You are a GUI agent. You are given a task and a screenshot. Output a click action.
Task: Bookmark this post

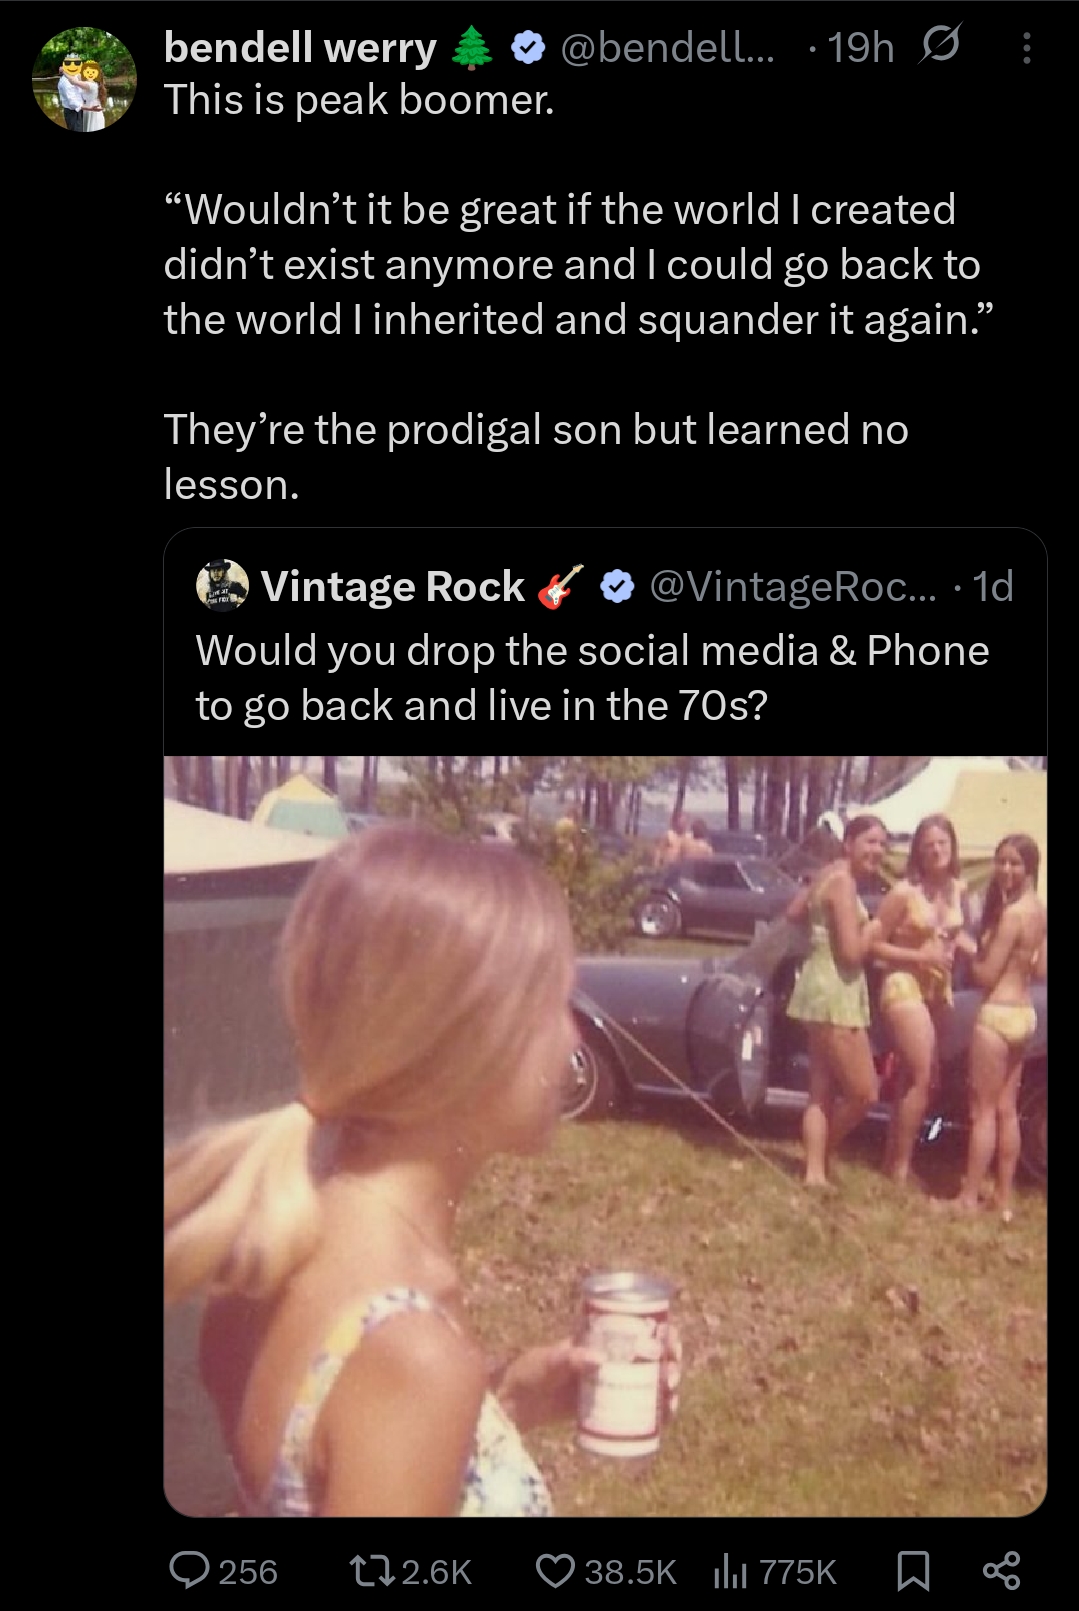912,1571
